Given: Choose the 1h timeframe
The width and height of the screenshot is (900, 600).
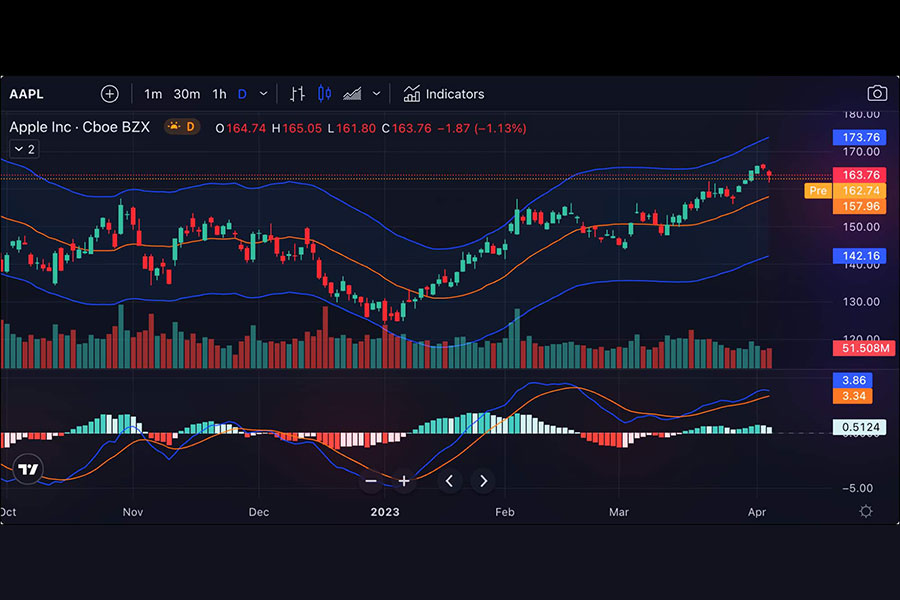Looking at the screenshot, I should point(219,94).
